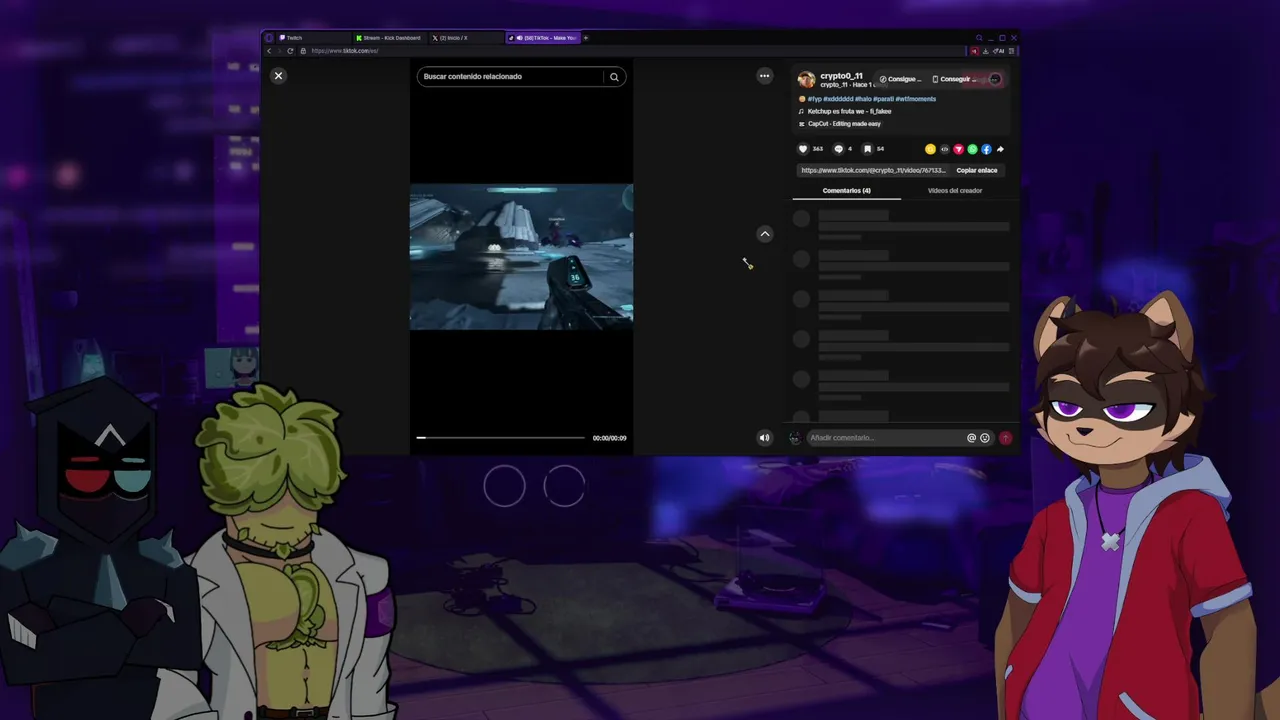Image resolution: width=1280 pixels, height=720 pixels.
Task: Click the embed code share icon
Action: click(944, 149)
